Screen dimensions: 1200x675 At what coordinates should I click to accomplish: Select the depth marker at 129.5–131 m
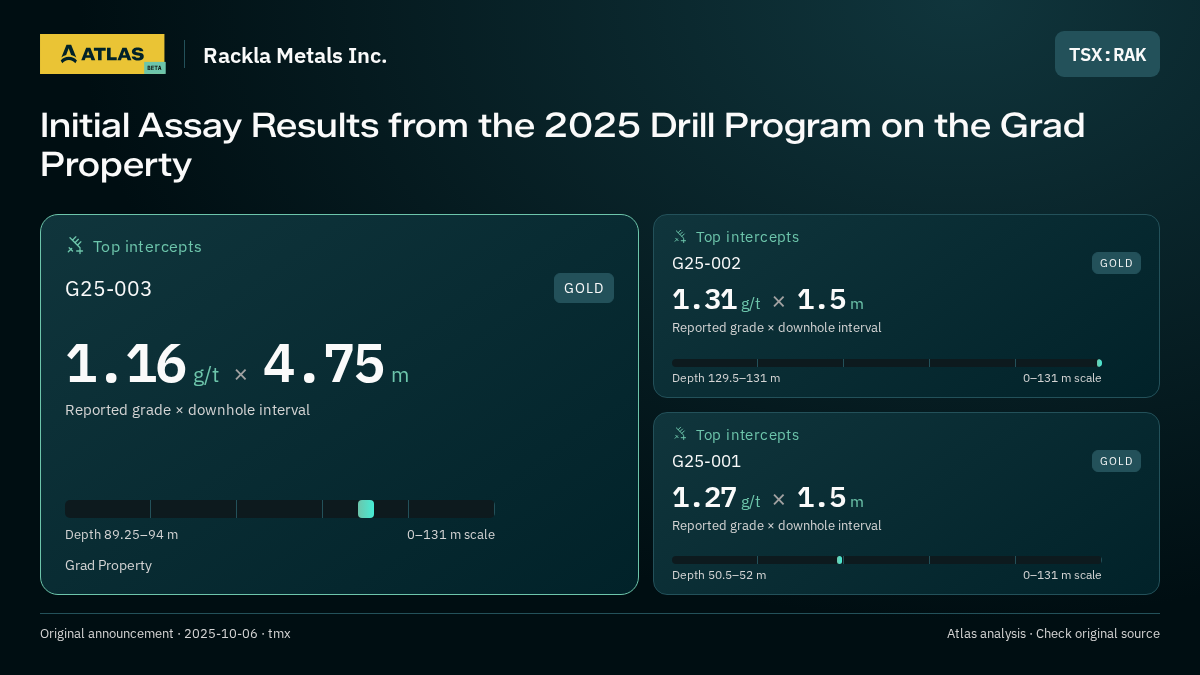(x=1099, y=363)
